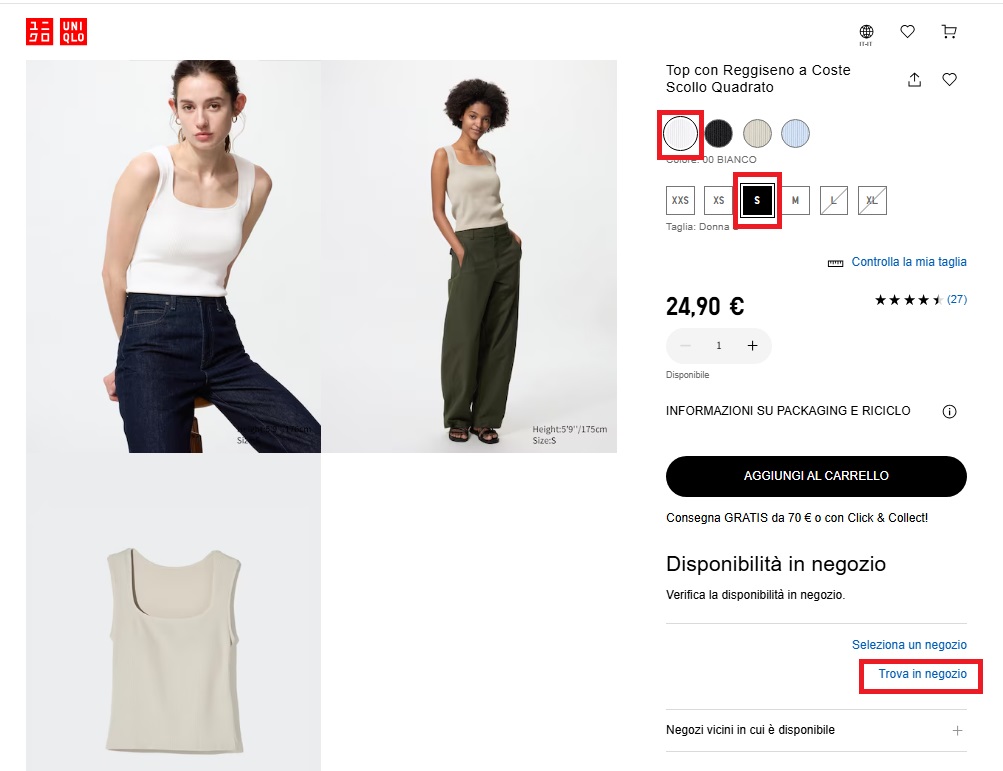The width and height of the screenshot is (1003, 771).
Task: Click Trova in negozio link
Action: pos(922,674)
